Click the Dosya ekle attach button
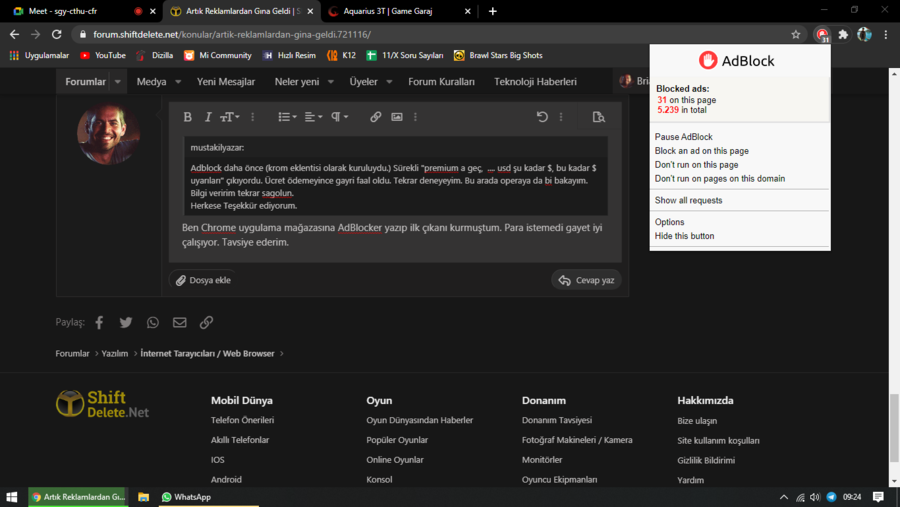Image resolution: width=900 pixels, height=507 pixels. point(203,280)
